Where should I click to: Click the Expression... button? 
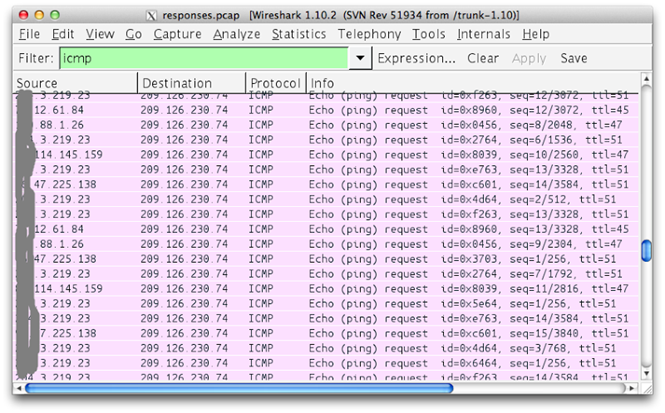coord(416,59)
